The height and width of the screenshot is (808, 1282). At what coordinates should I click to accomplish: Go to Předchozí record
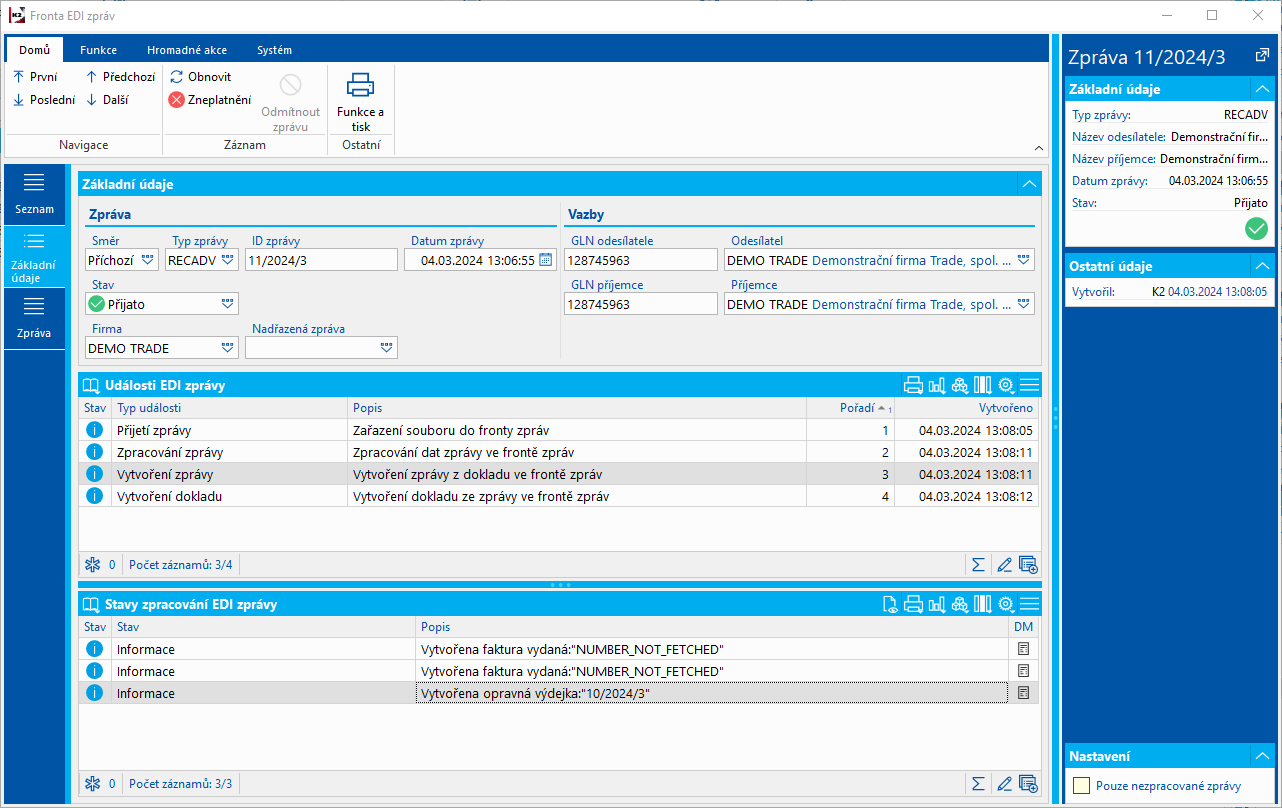(120, 77)
